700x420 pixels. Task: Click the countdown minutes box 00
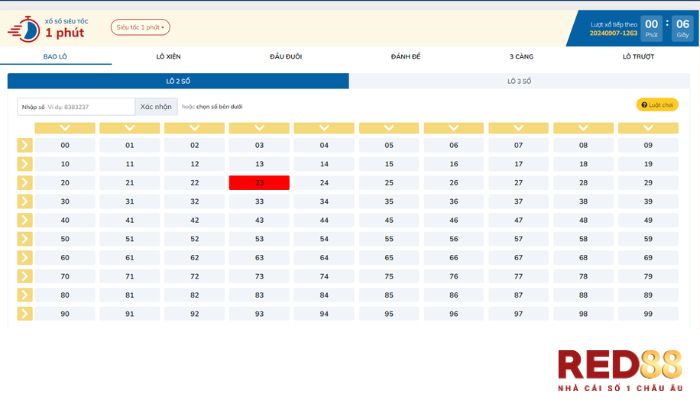tap(651, 29)
